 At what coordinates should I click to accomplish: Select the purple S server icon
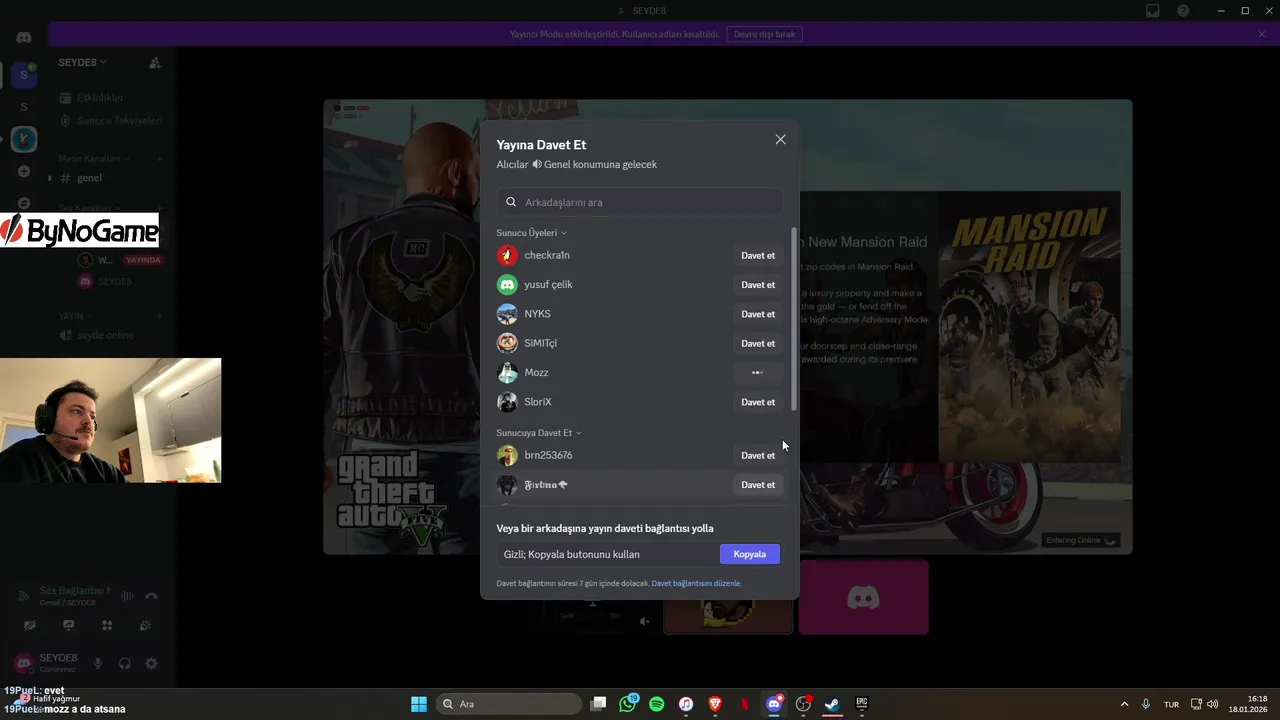[24, 75]
